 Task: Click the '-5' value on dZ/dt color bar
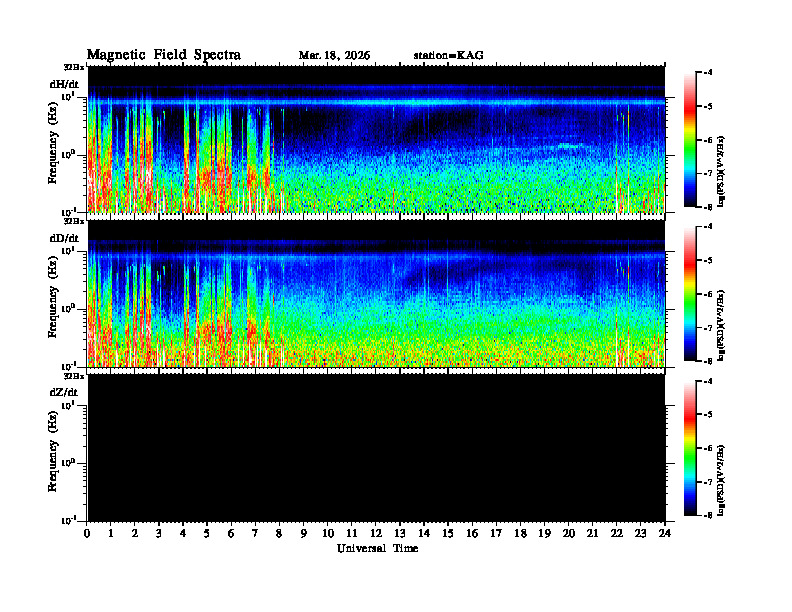[x=708, y=415]
